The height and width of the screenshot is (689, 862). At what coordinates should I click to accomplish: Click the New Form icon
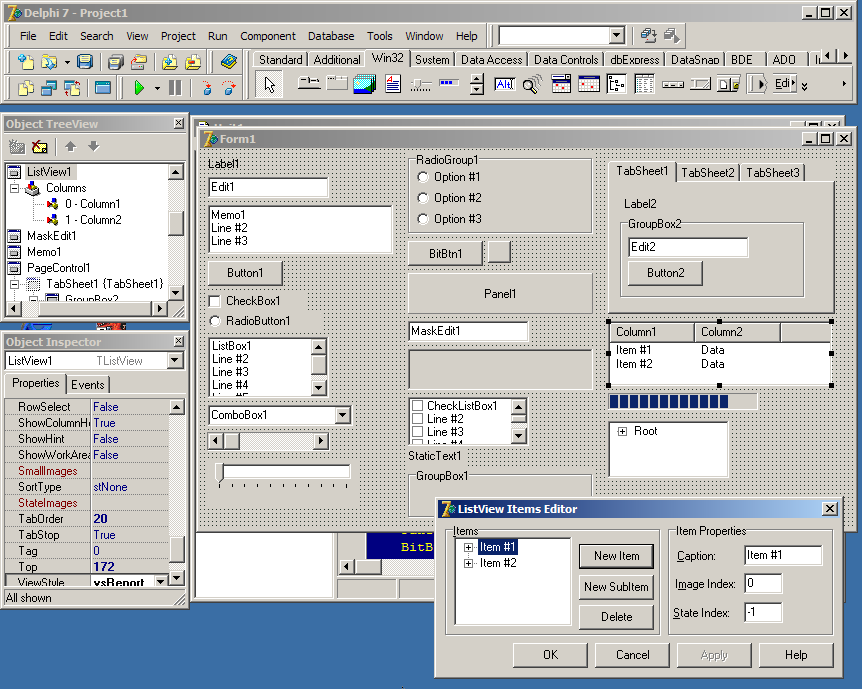click(x=103, y=87)
